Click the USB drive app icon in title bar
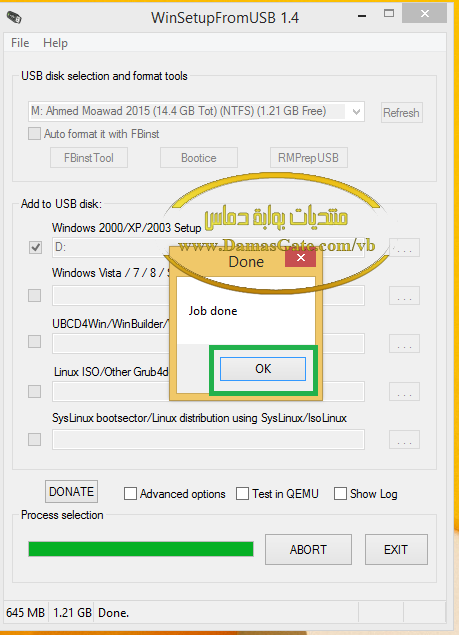Screen dimensions: 459x635 pos(14,17)
